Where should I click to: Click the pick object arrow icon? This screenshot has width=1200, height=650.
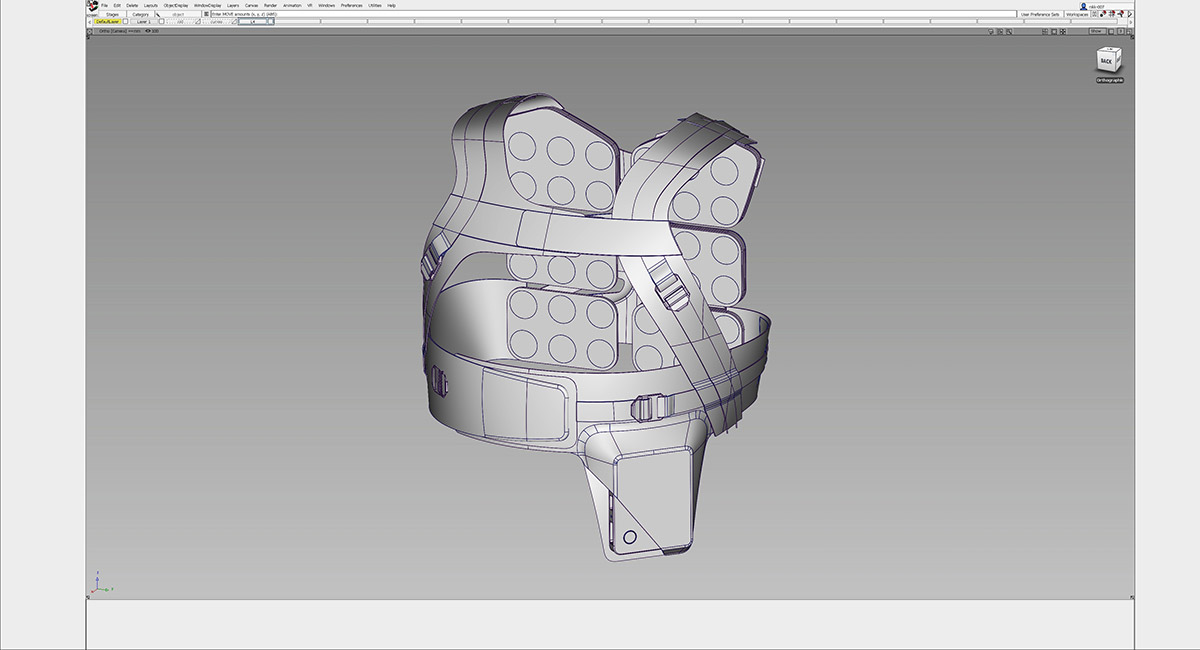tap(157, 14)
